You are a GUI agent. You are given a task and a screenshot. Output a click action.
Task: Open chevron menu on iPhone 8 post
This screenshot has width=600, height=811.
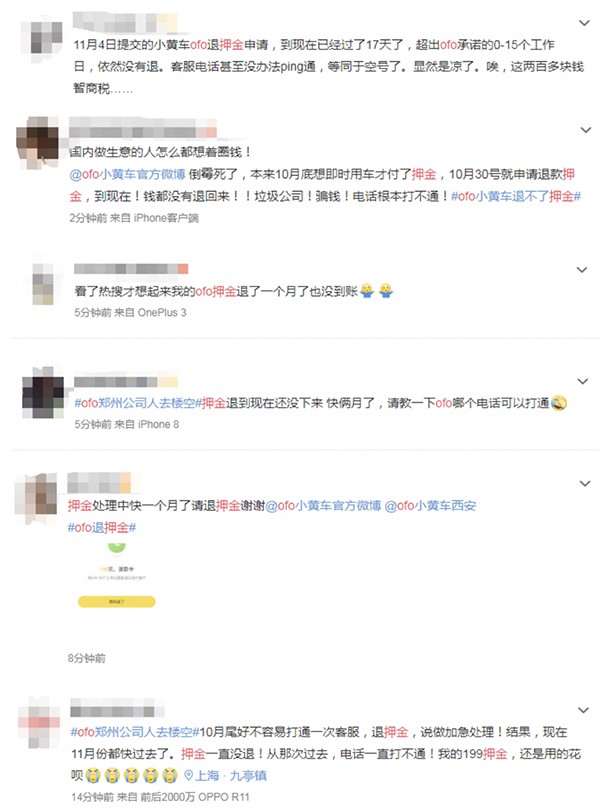coord(582,381)
